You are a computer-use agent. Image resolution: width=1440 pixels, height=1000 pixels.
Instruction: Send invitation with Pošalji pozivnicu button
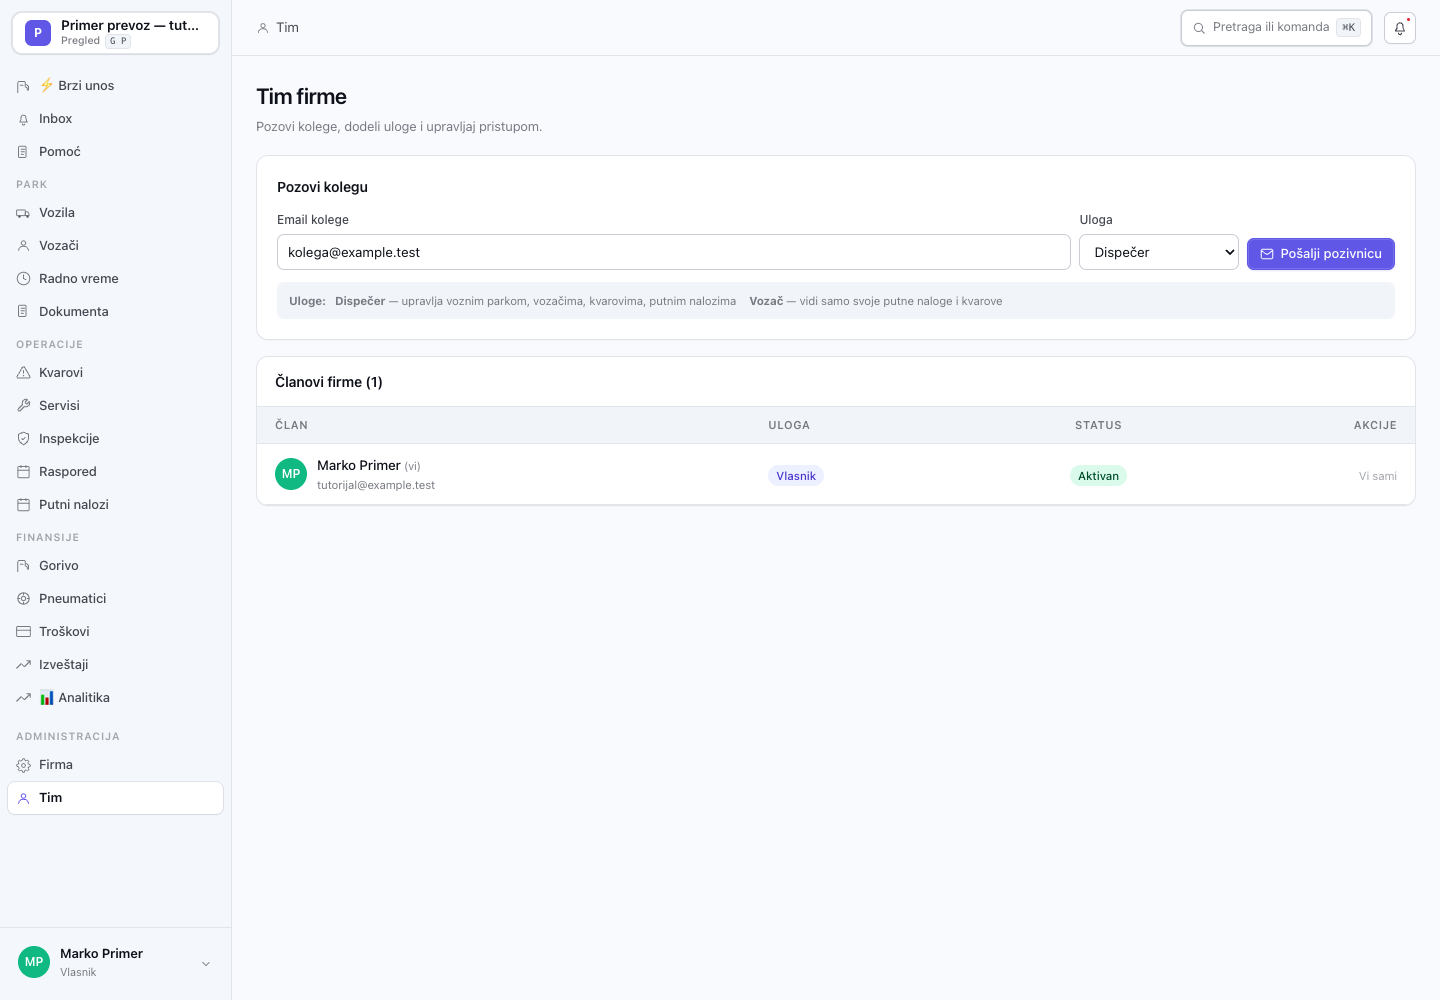point(1320,254)
